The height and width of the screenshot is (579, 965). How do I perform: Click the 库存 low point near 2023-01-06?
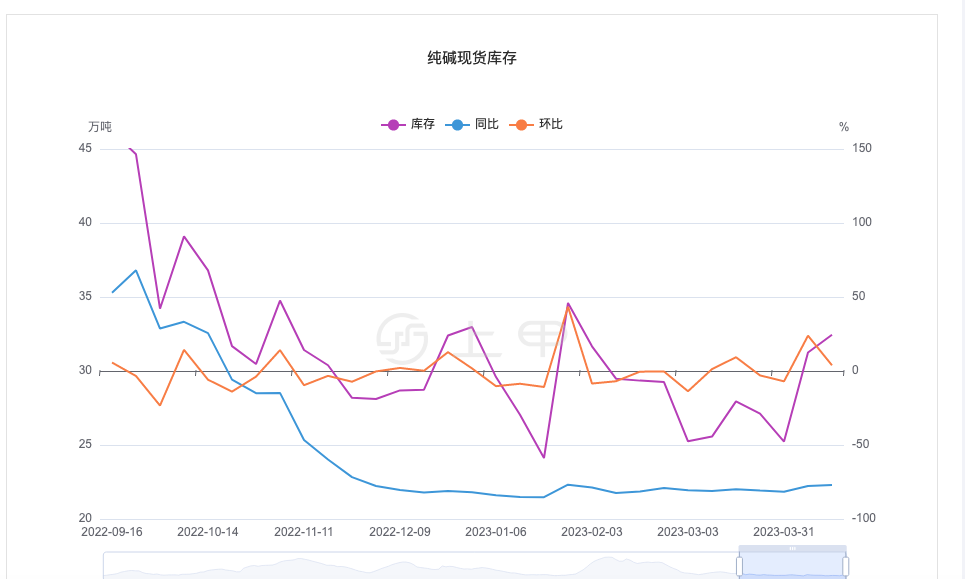click(543, 456)
